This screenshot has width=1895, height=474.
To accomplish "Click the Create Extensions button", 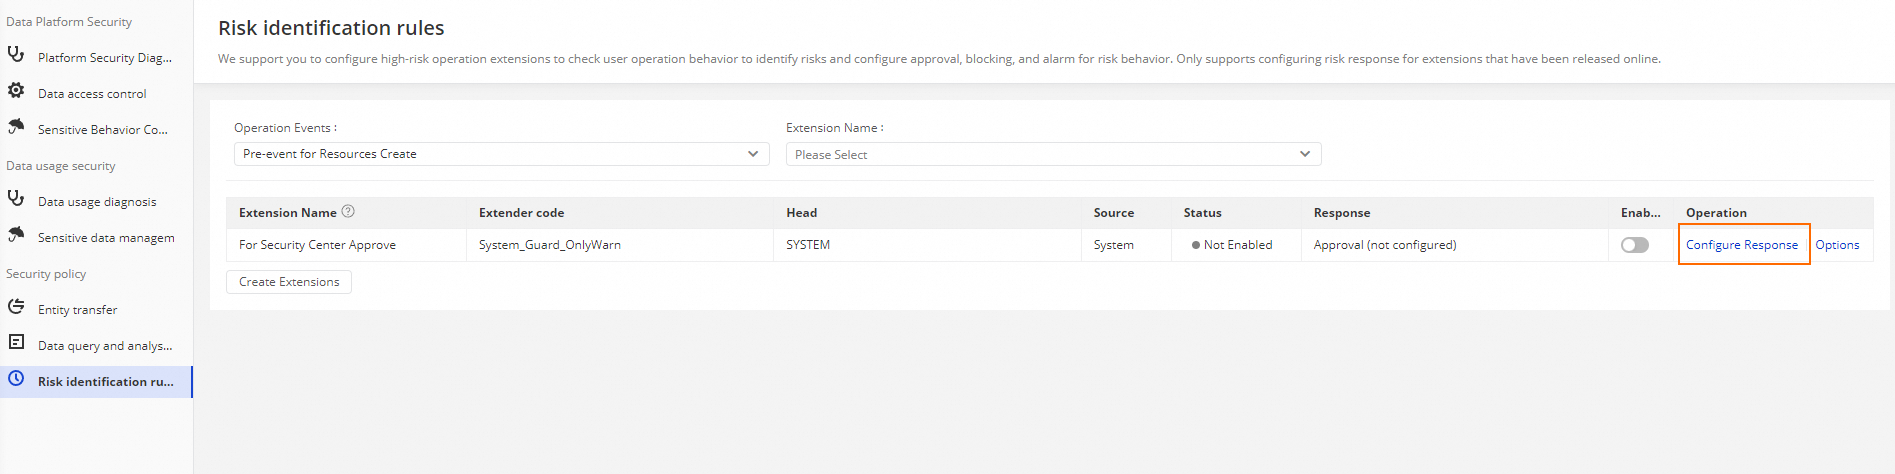I will pyautogui.click(x=289, y=282).
